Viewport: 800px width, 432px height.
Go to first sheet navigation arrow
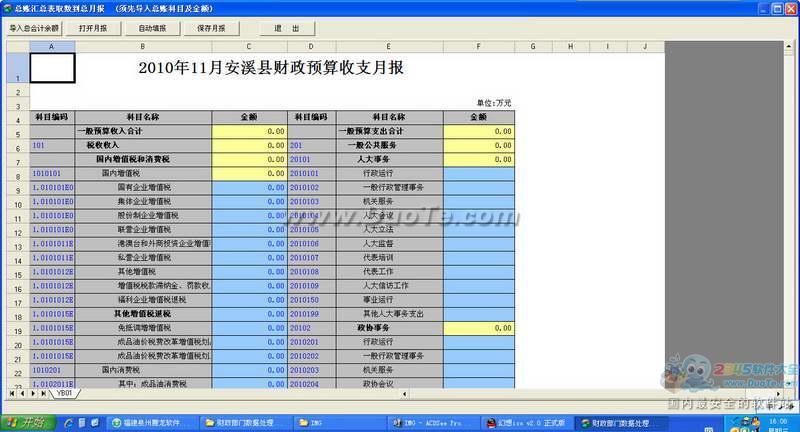(11, 394)
